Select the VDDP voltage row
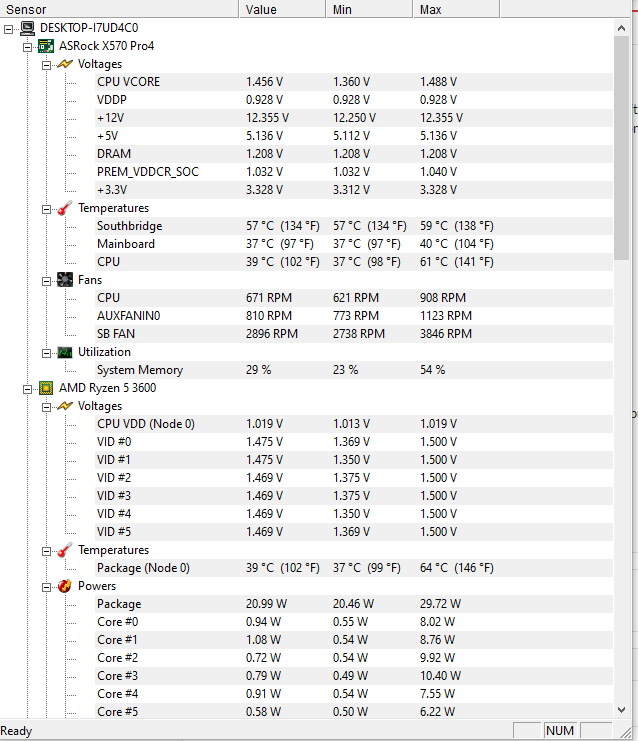Viewport: 638px width, 741px height. pyautogui.click(x=354, y=100)
